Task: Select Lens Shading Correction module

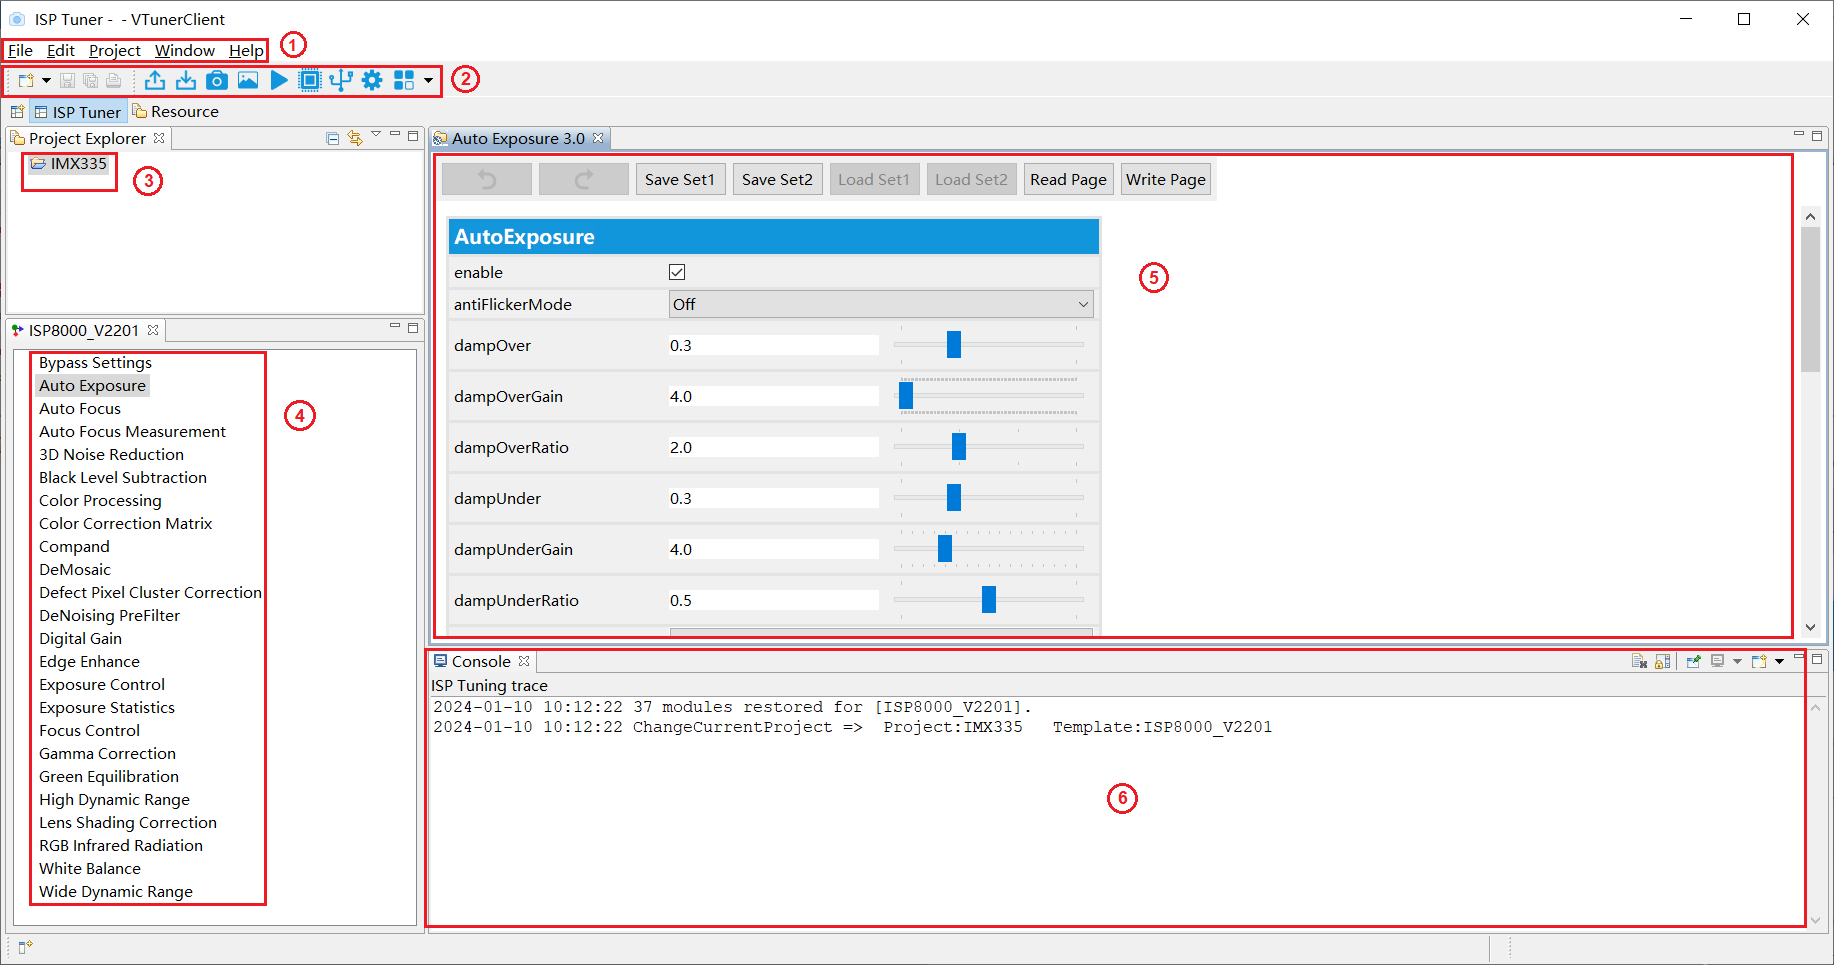Action: 128,823
